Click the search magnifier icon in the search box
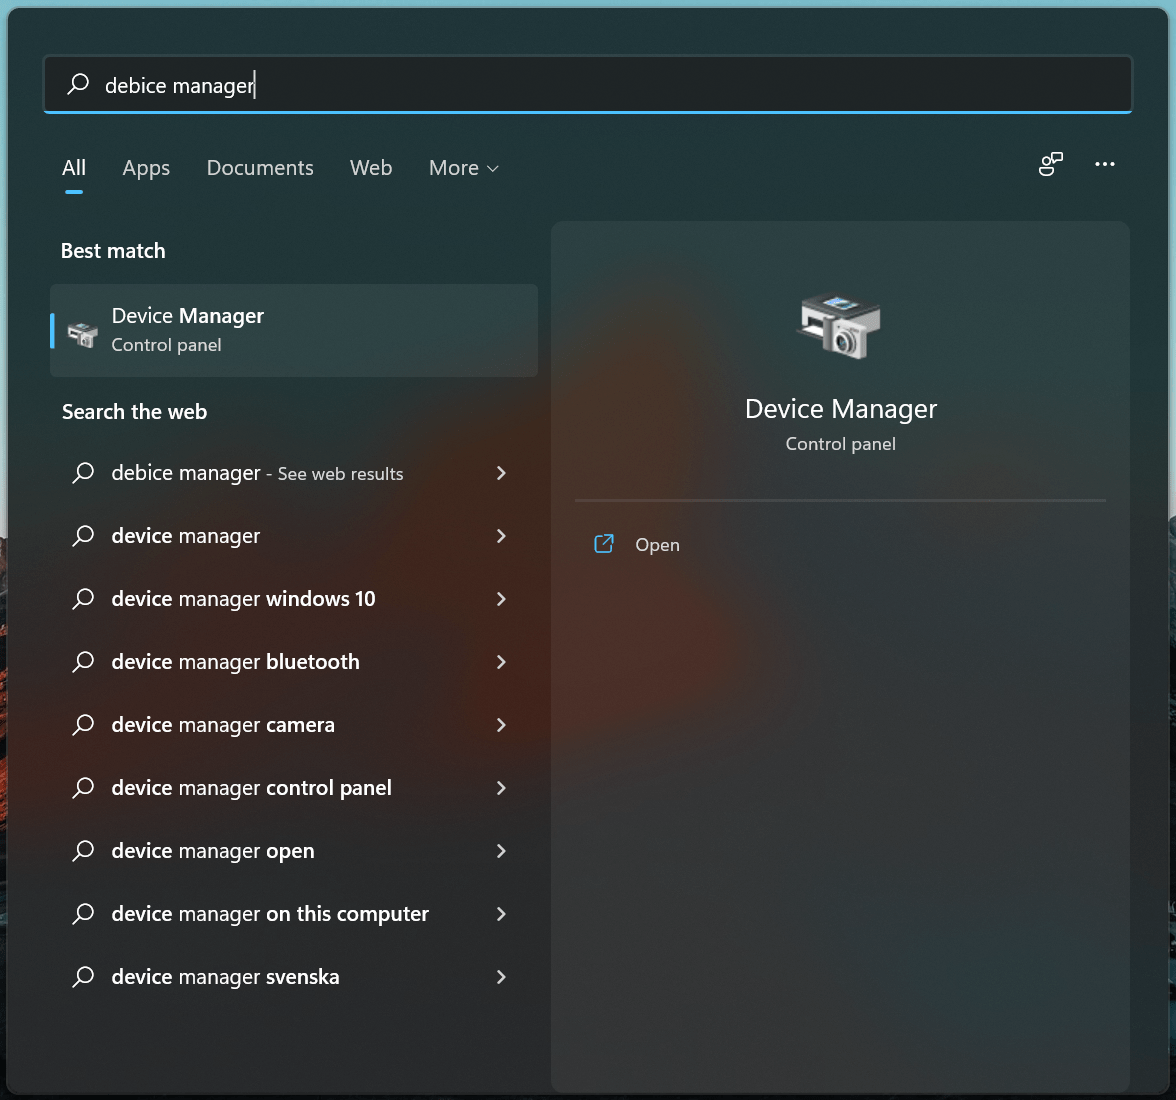 77,85
